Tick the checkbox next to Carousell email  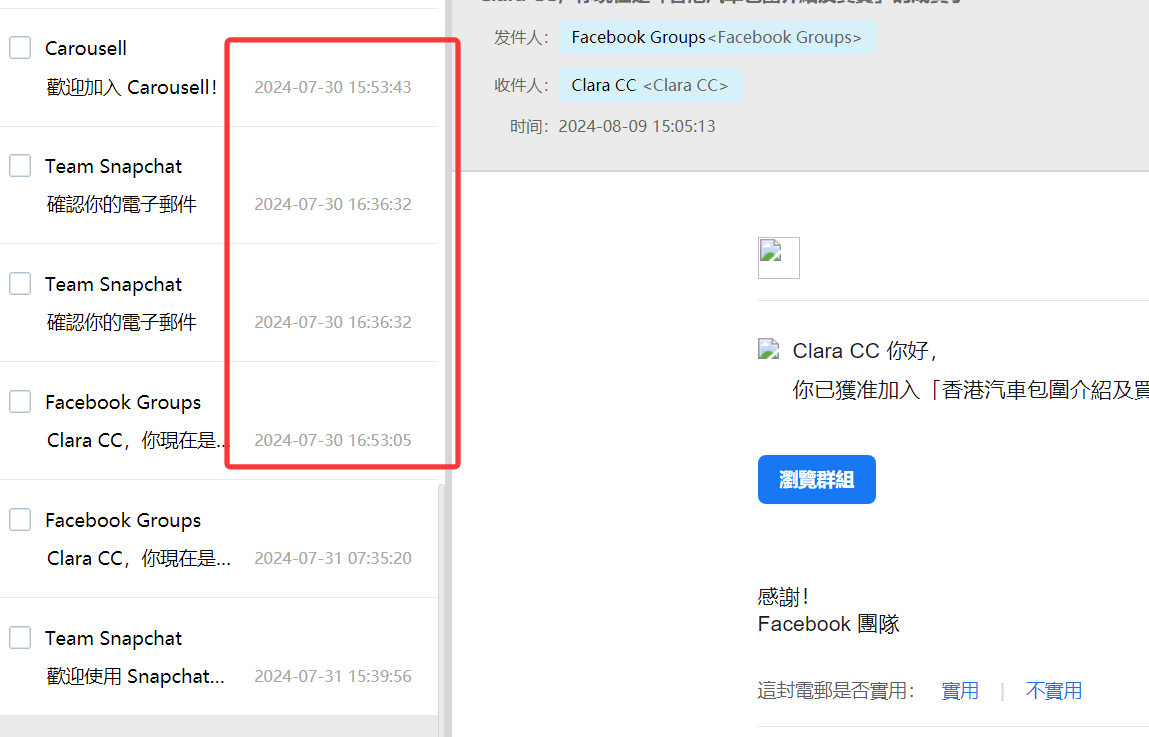click(20, 48)
